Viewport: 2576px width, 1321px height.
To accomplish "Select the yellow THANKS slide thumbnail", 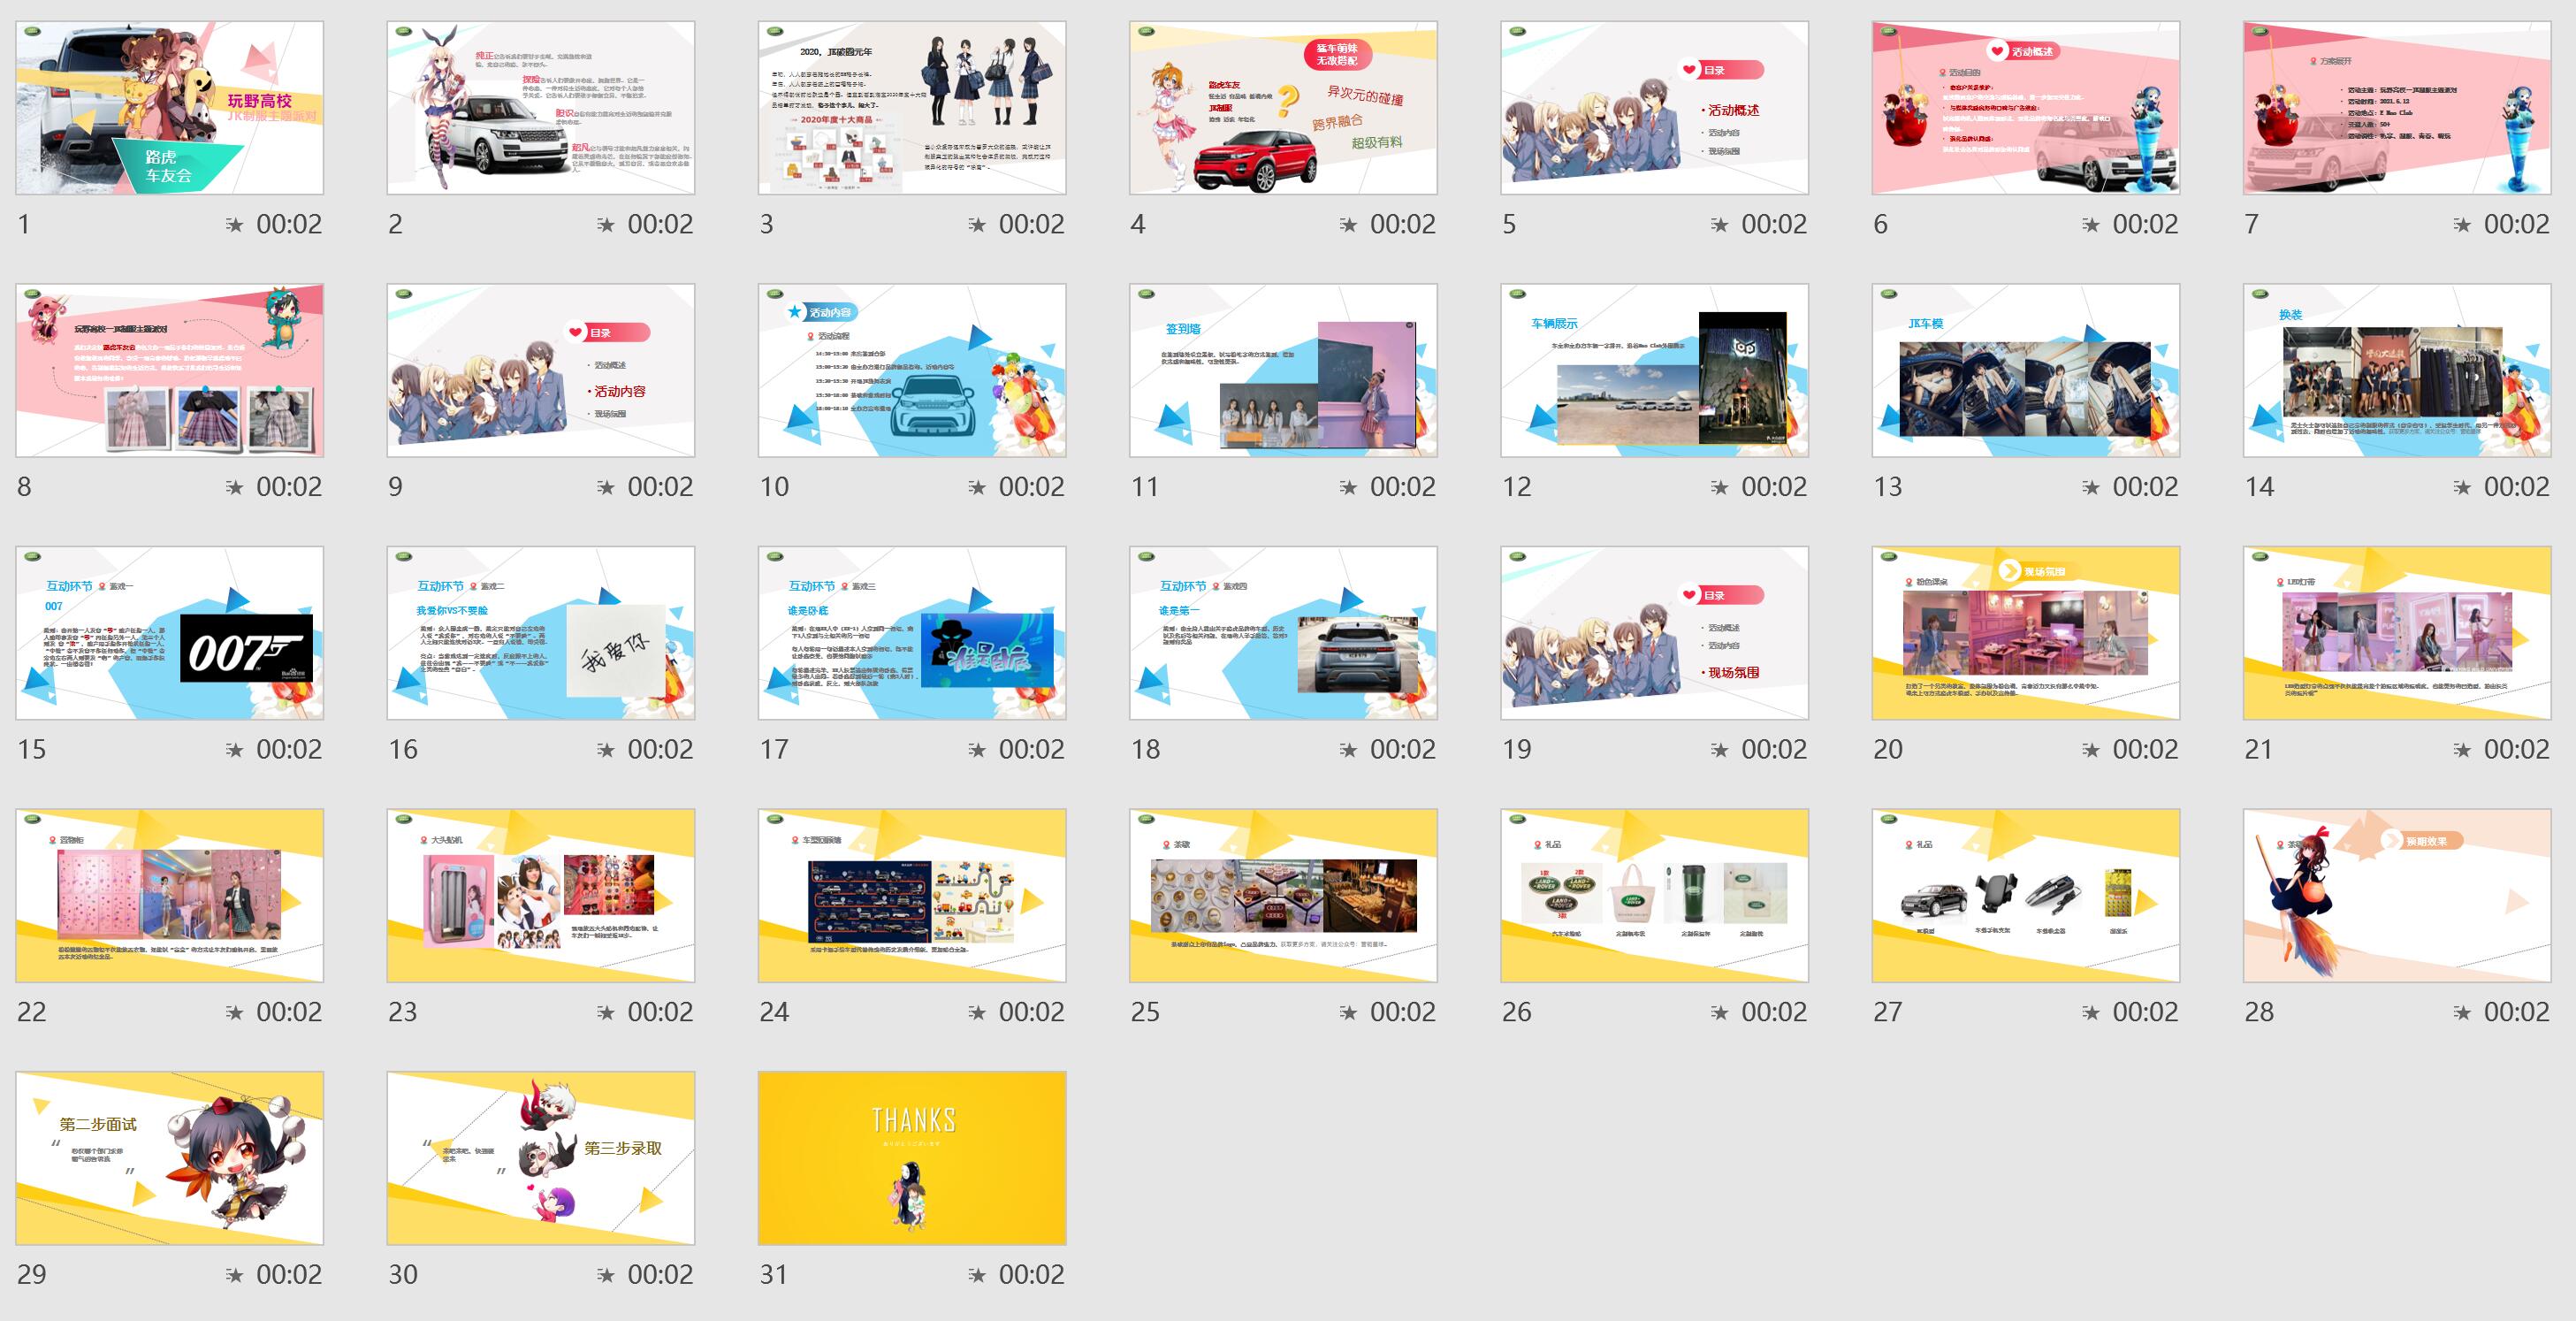I will tap(912, 1158).
